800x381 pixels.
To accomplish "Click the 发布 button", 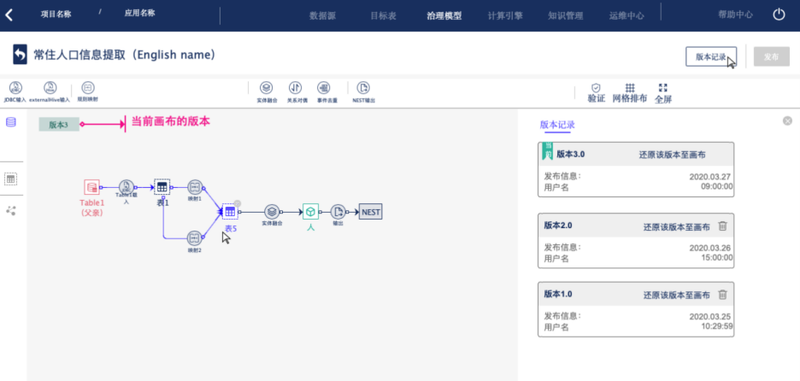I will click(x=771, y=57).
